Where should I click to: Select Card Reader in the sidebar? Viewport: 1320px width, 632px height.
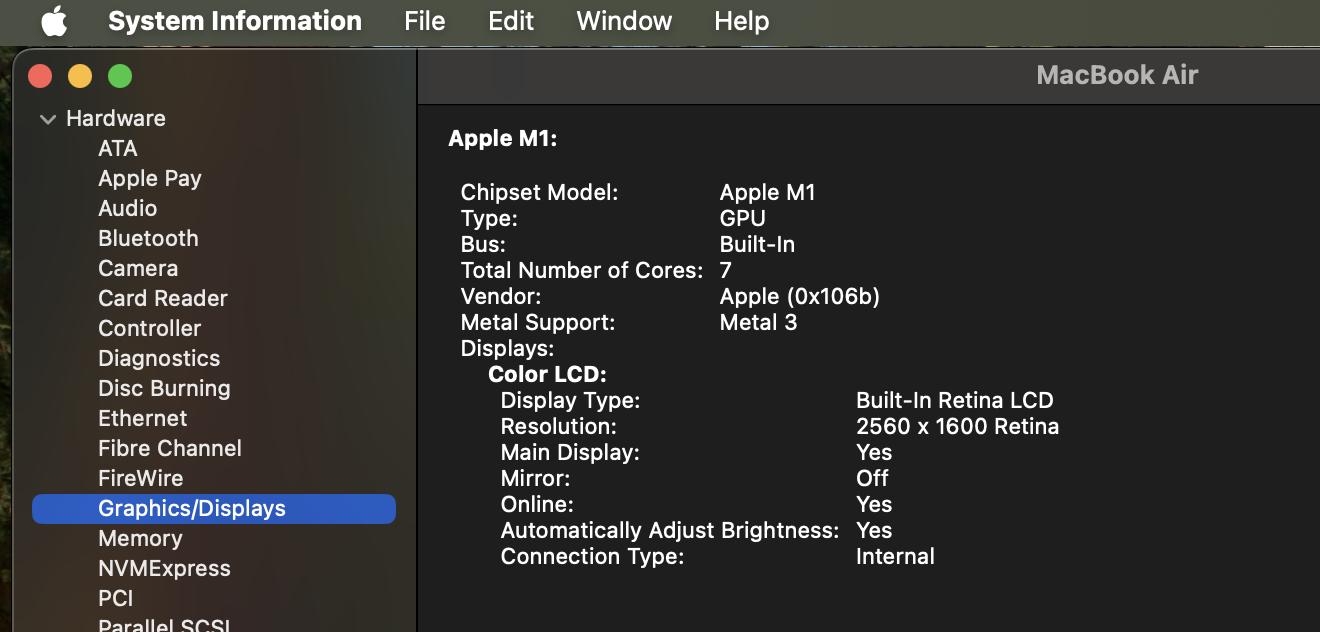click(162, 298)
